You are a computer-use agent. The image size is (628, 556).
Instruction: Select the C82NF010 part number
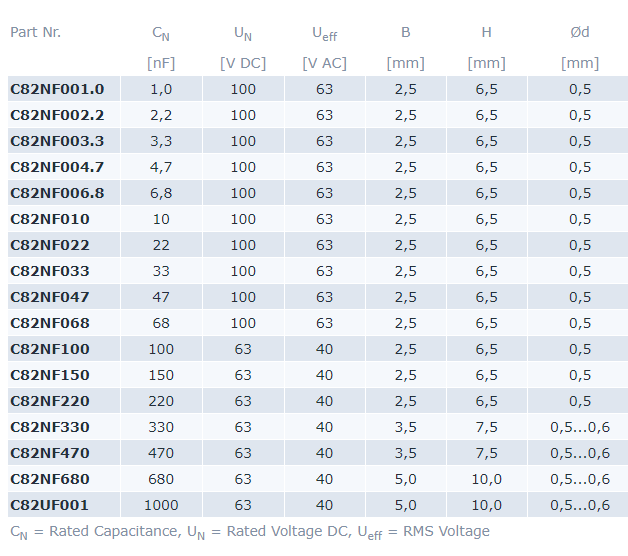tap(50, 219)
